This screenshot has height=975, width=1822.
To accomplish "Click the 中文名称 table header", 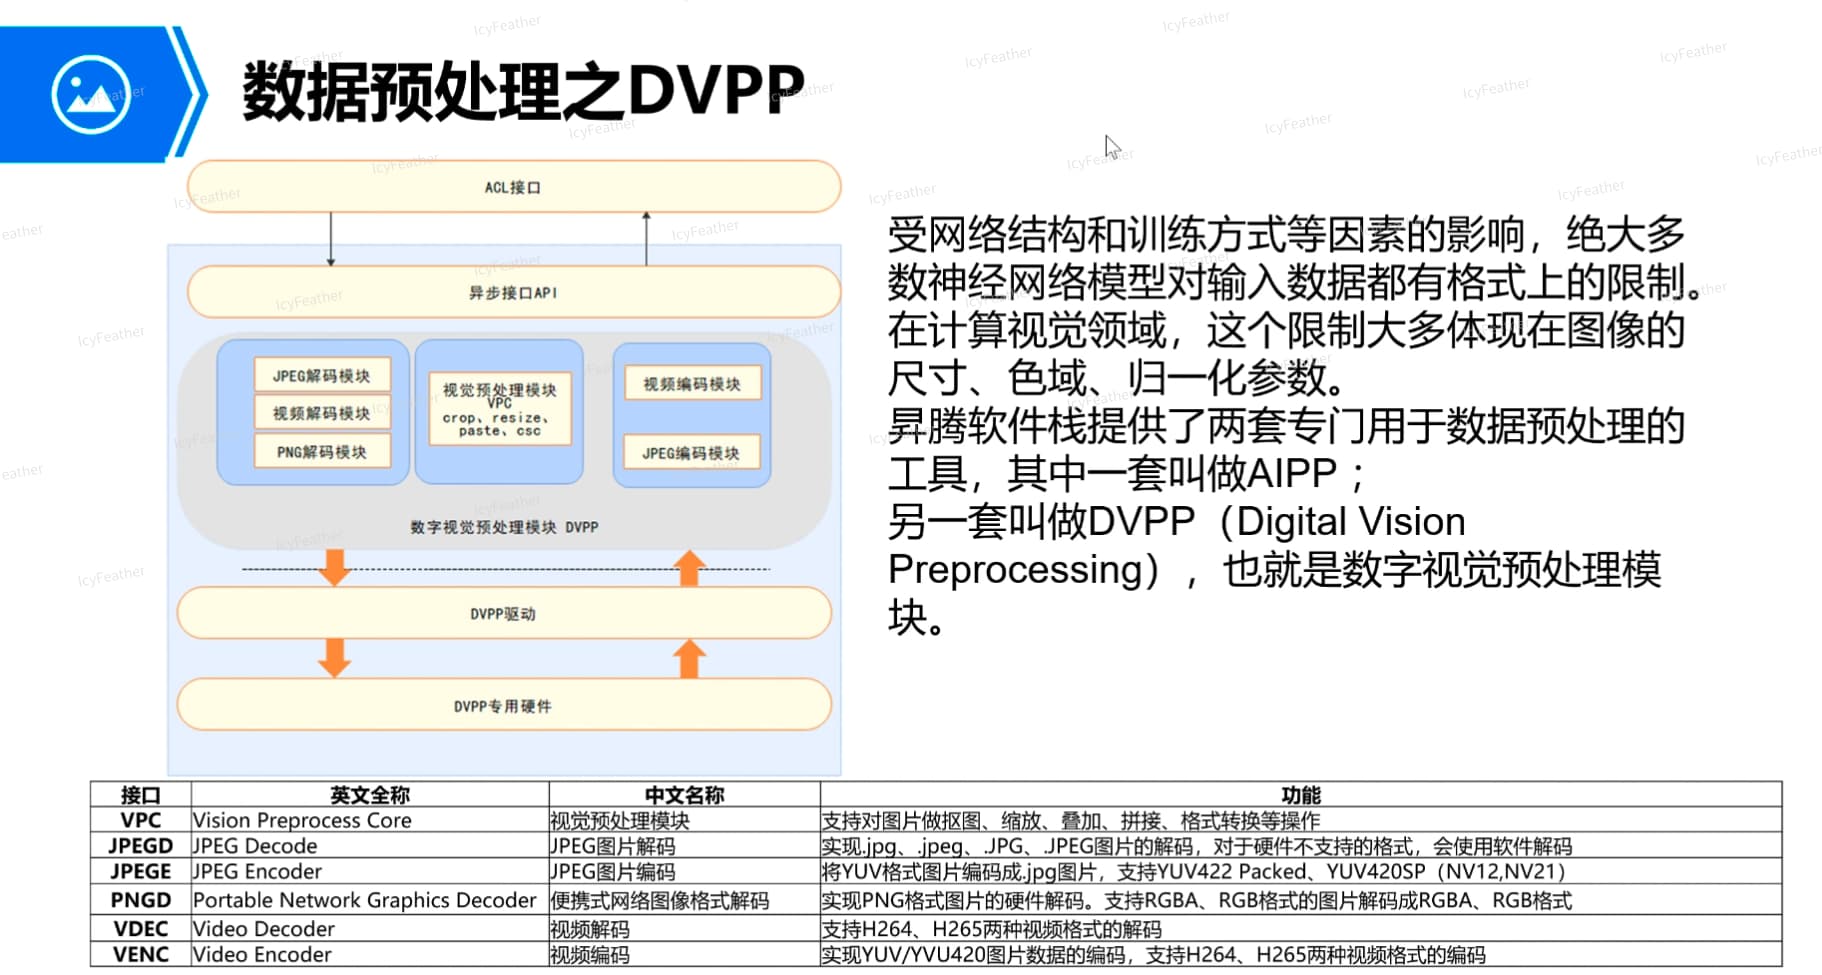I will pos(684,795).
